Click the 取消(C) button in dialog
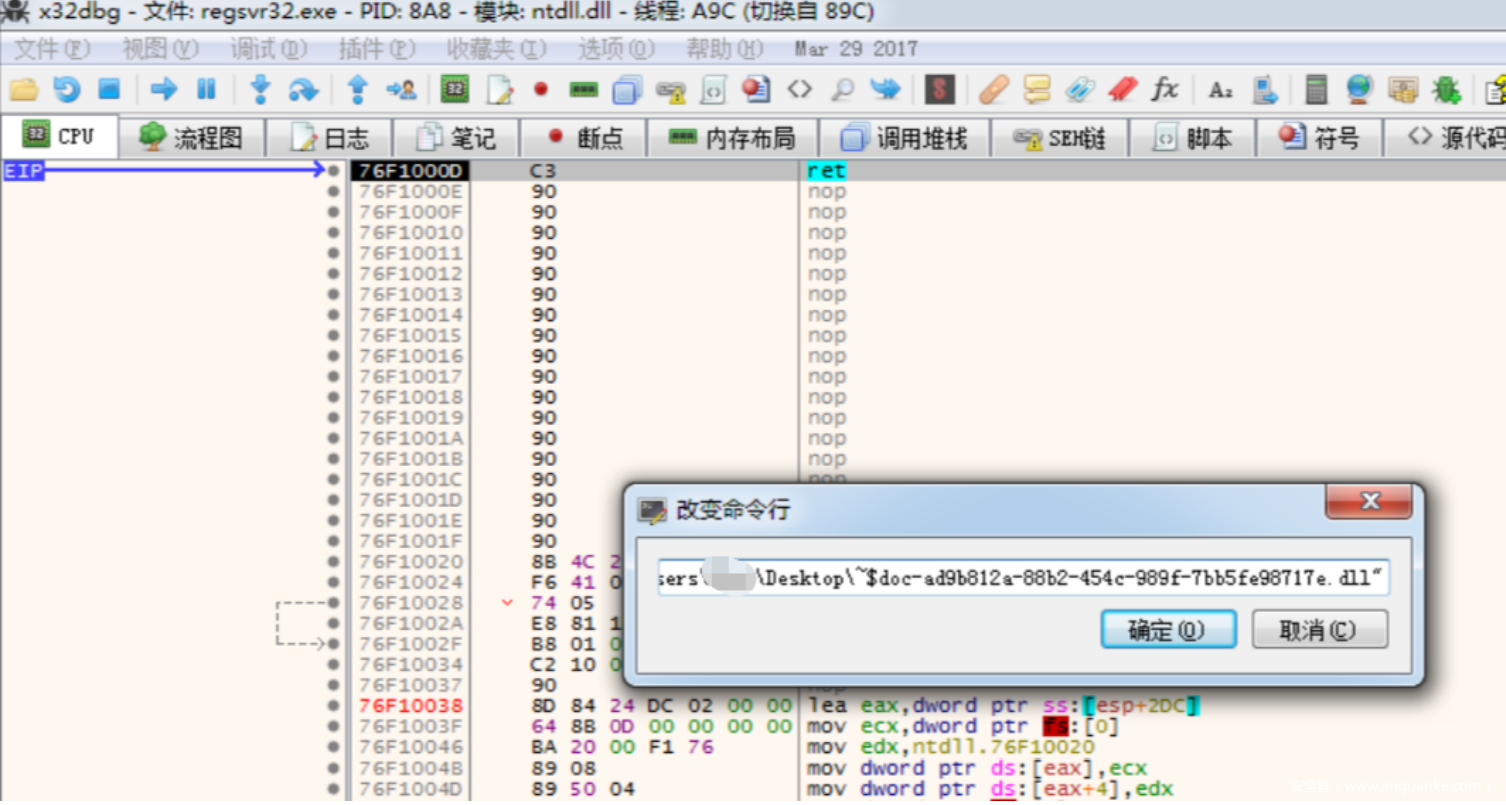The width and height of the screenshot is (1506, 805). pyautogui.click(x=1318, y=630)
